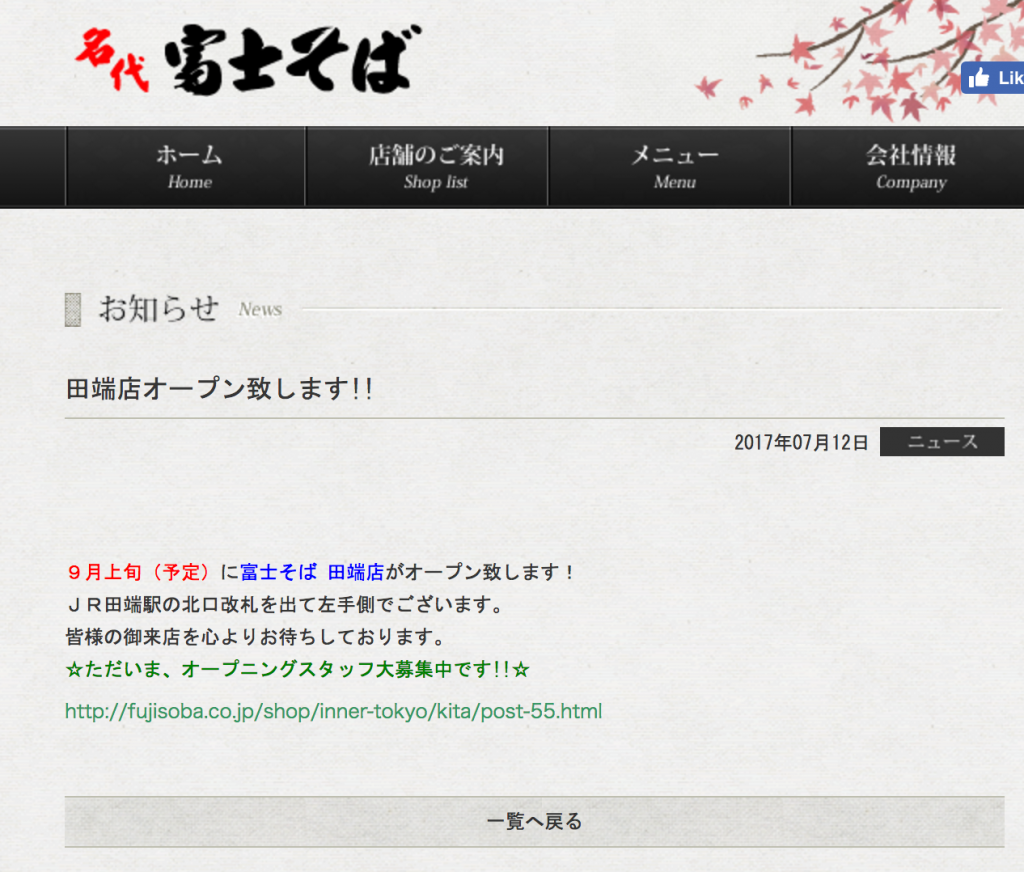This screenshot has width=1024, height=872.
Task: Click the 一覧へ戻る back-to-list button
Action: [534, 822]
